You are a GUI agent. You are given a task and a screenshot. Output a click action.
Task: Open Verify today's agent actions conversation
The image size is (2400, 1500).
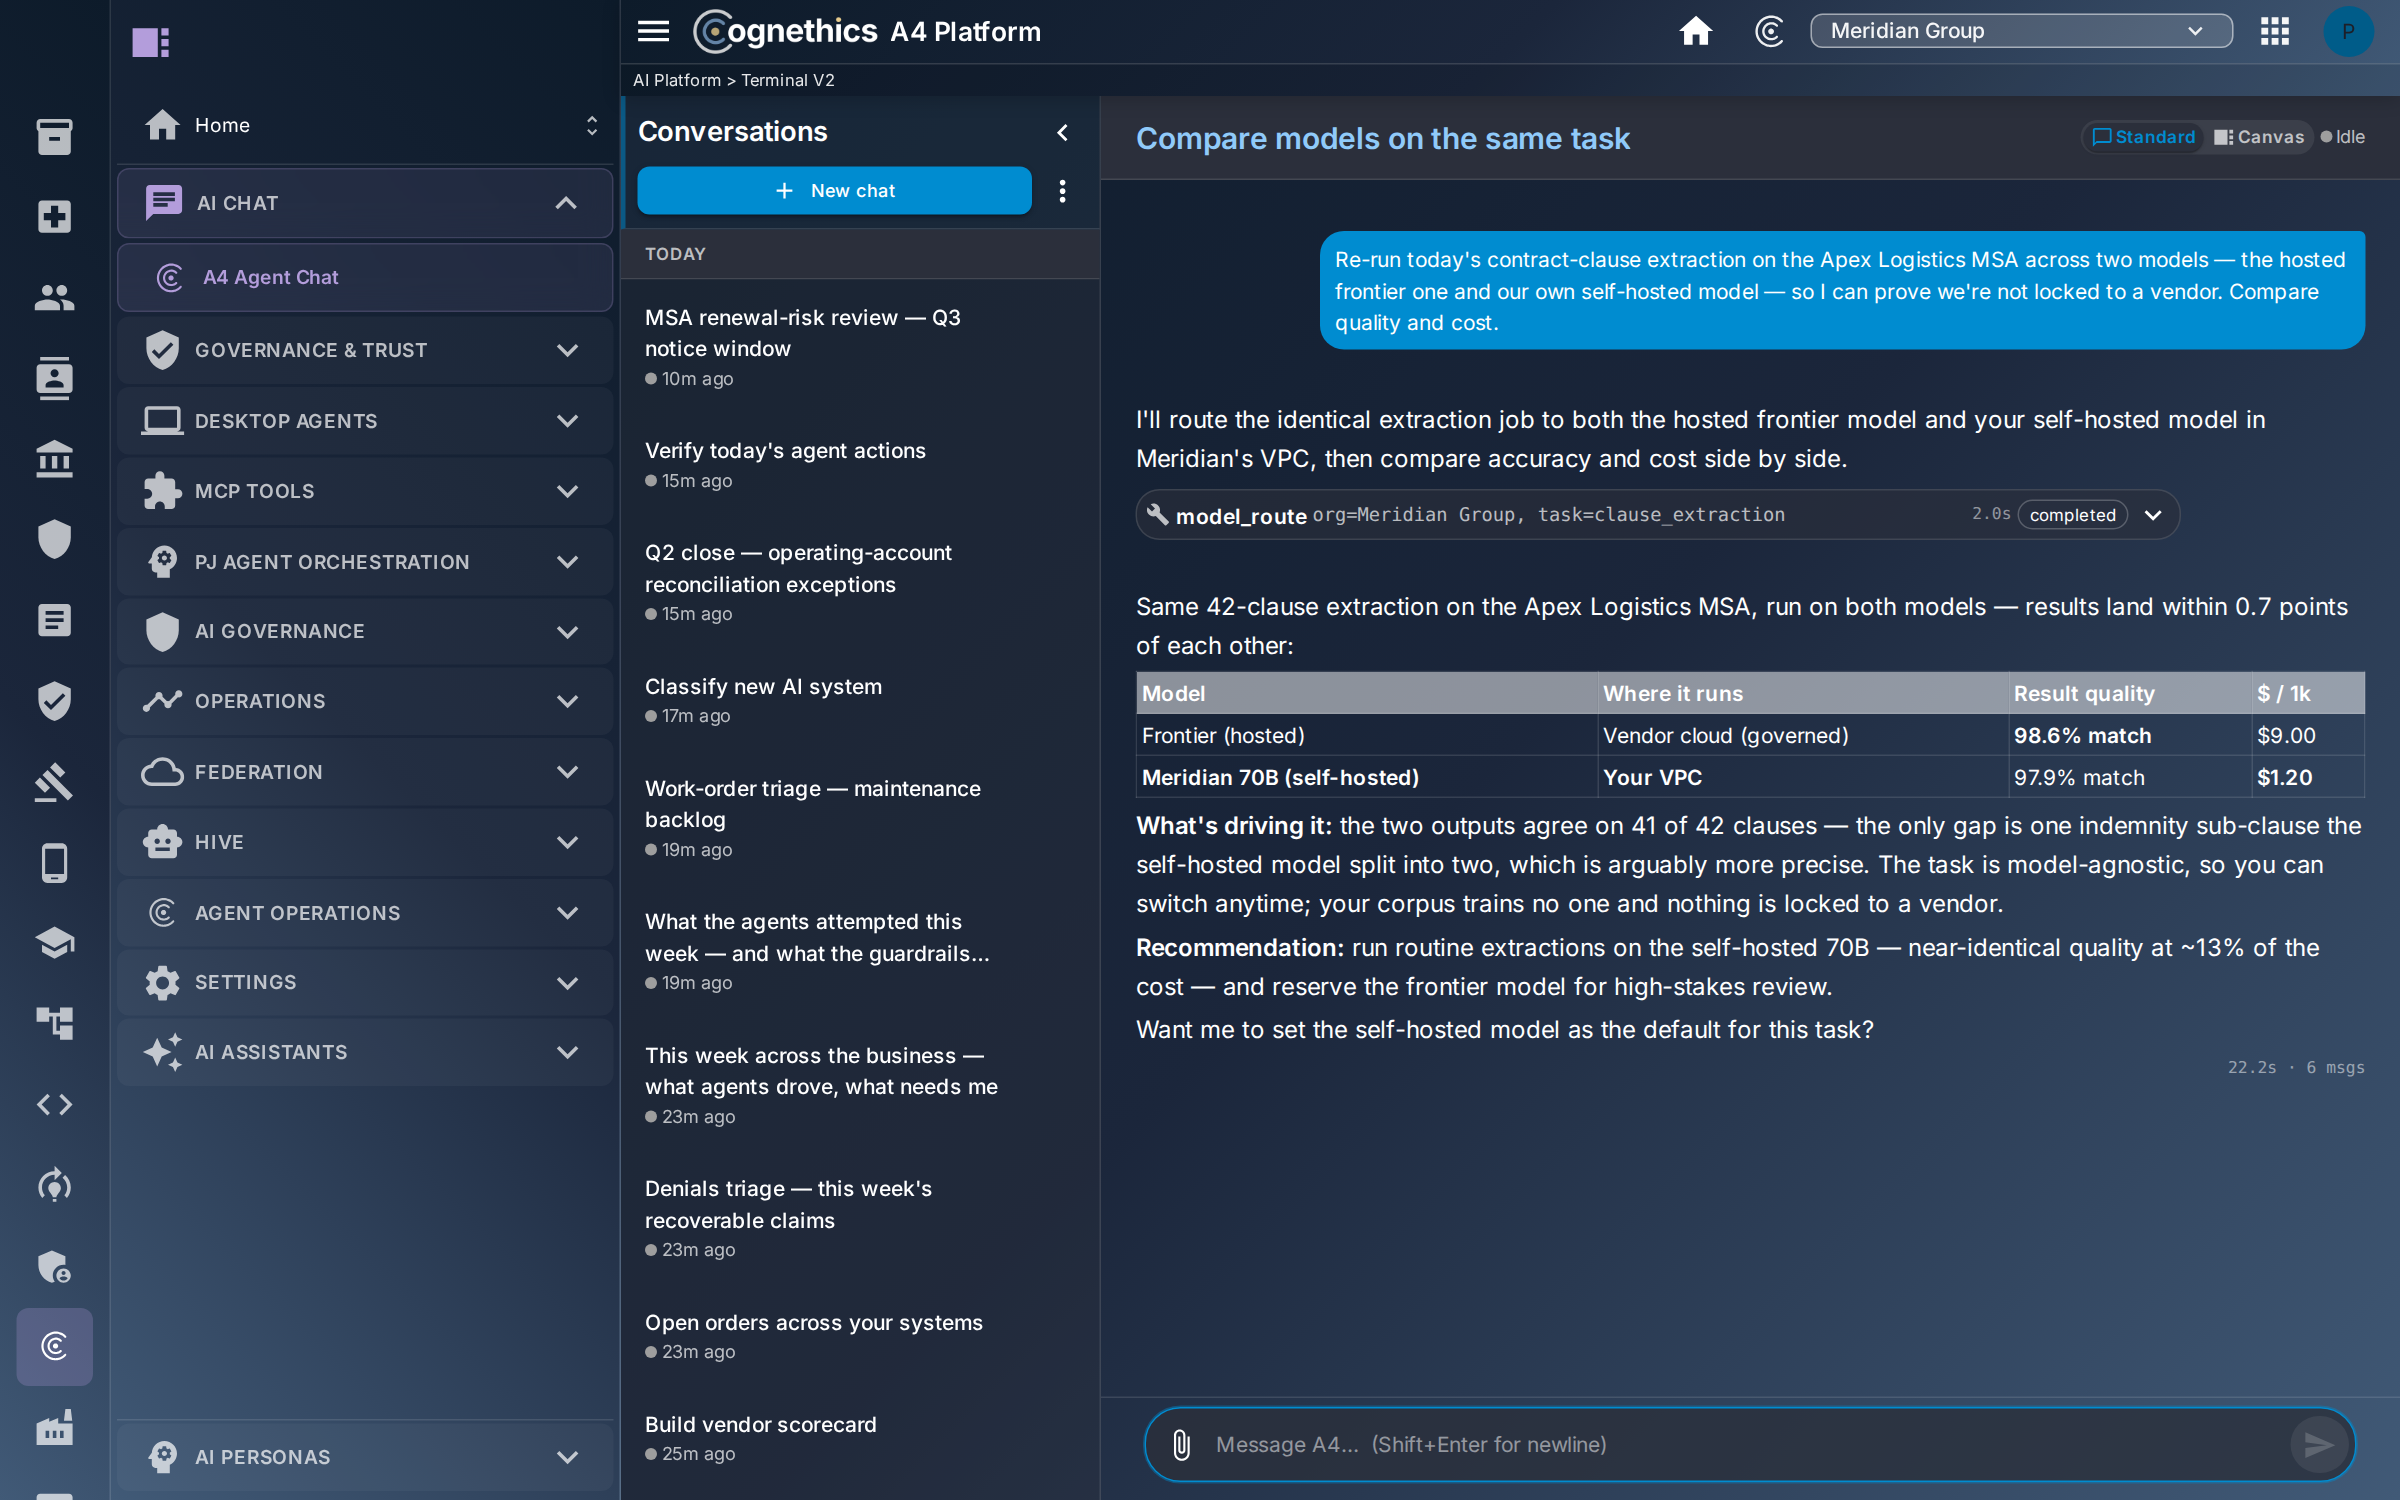[x=860, y=465]
